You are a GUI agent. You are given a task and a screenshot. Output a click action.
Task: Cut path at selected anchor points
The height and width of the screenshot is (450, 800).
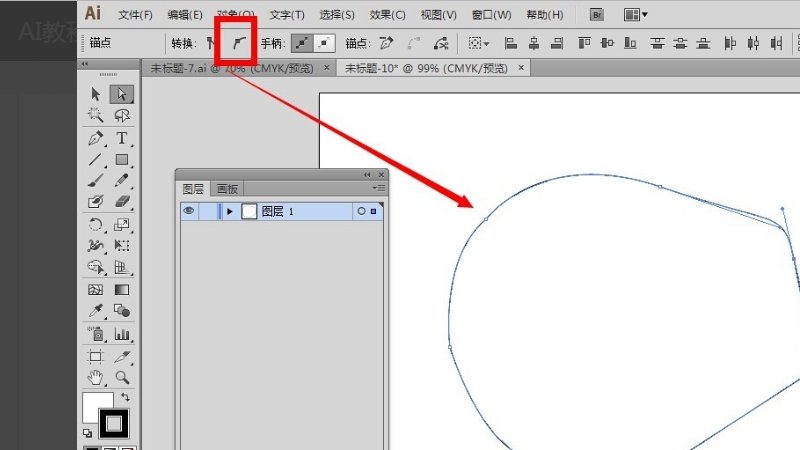coord(441,44)
